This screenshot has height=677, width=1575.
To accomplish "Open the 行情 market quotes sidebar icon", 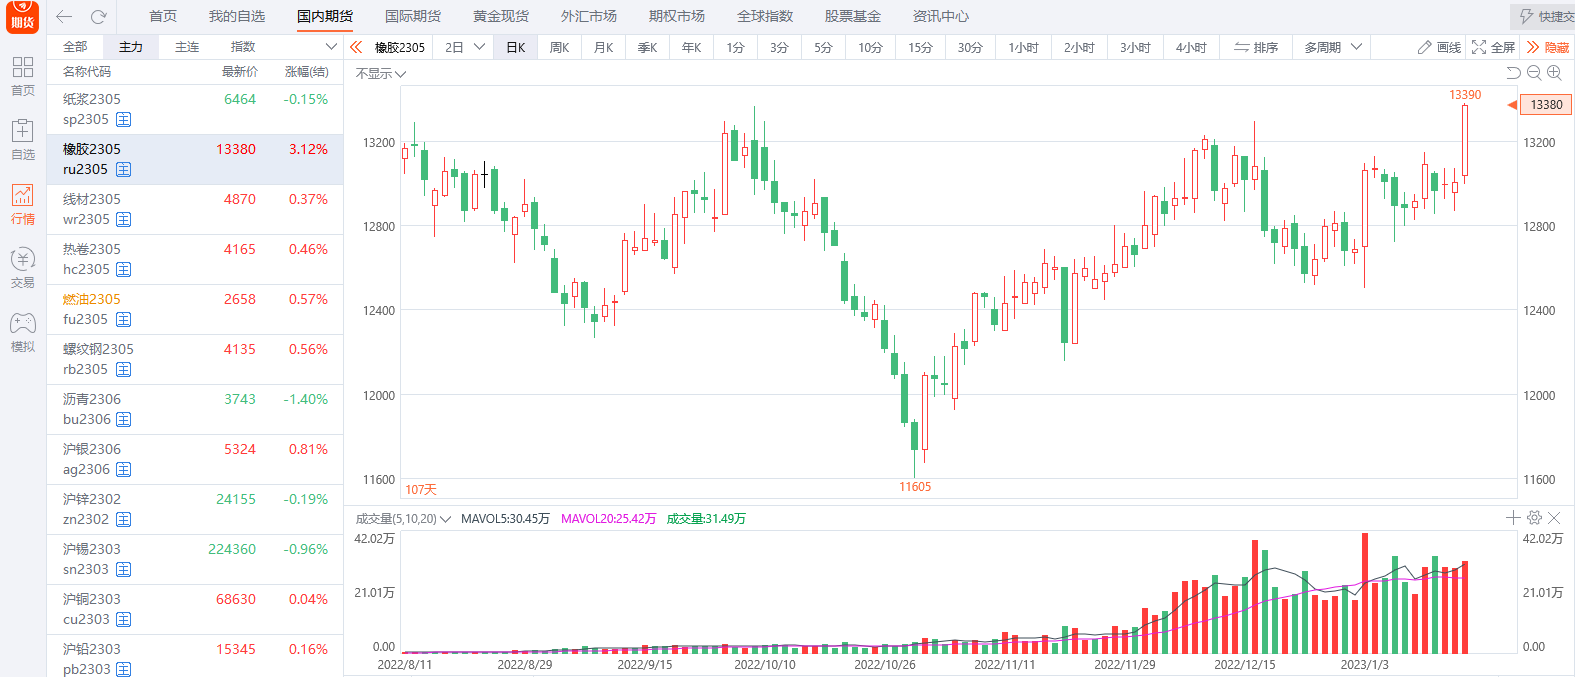I will [x=22, y=203].
